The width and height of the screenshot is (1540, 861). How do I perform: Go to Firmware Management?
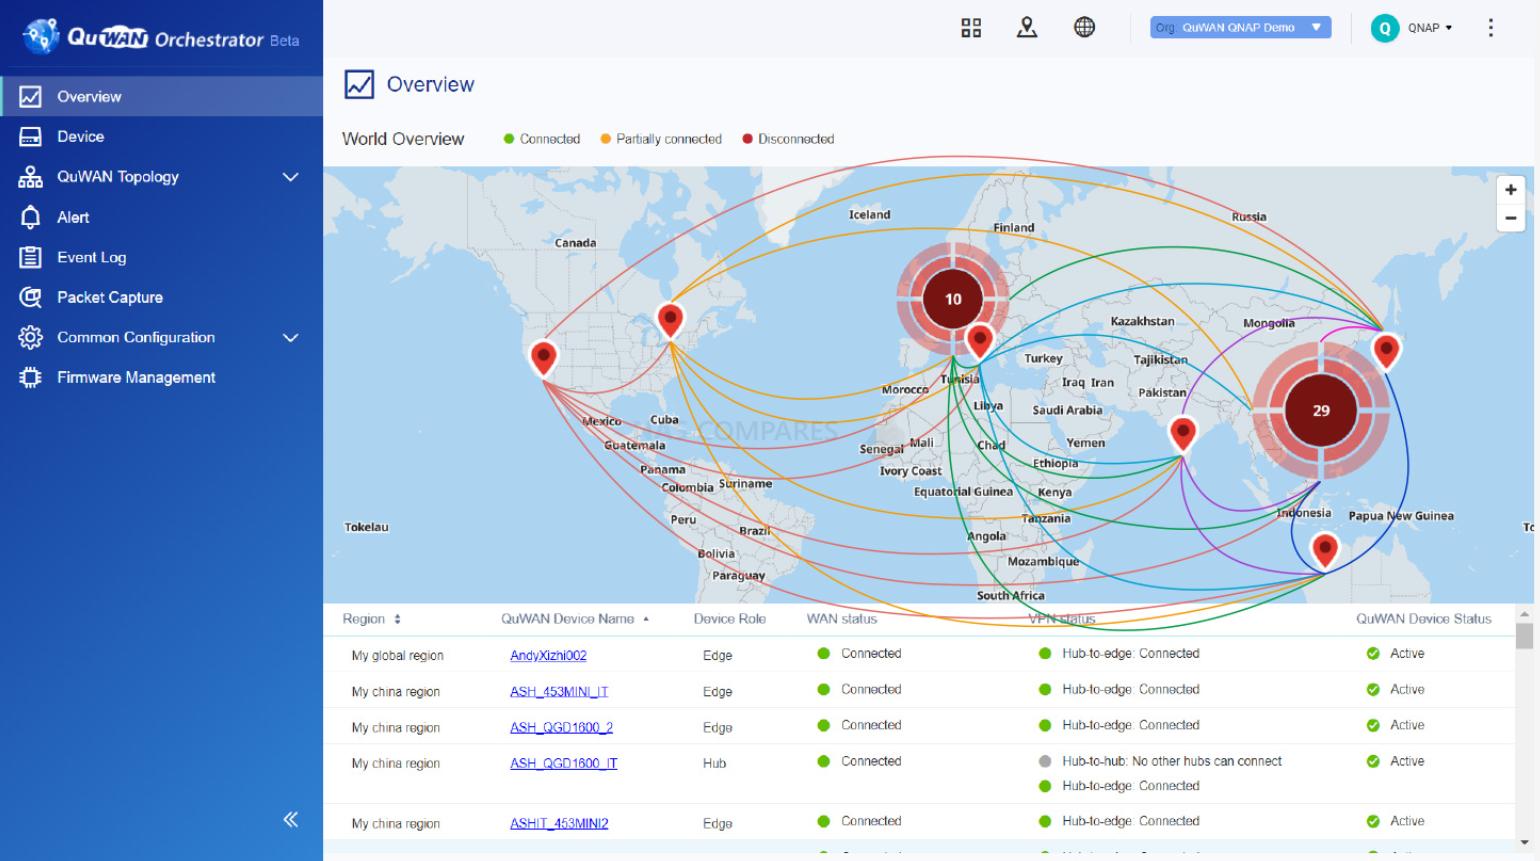(x=136, y=377)
